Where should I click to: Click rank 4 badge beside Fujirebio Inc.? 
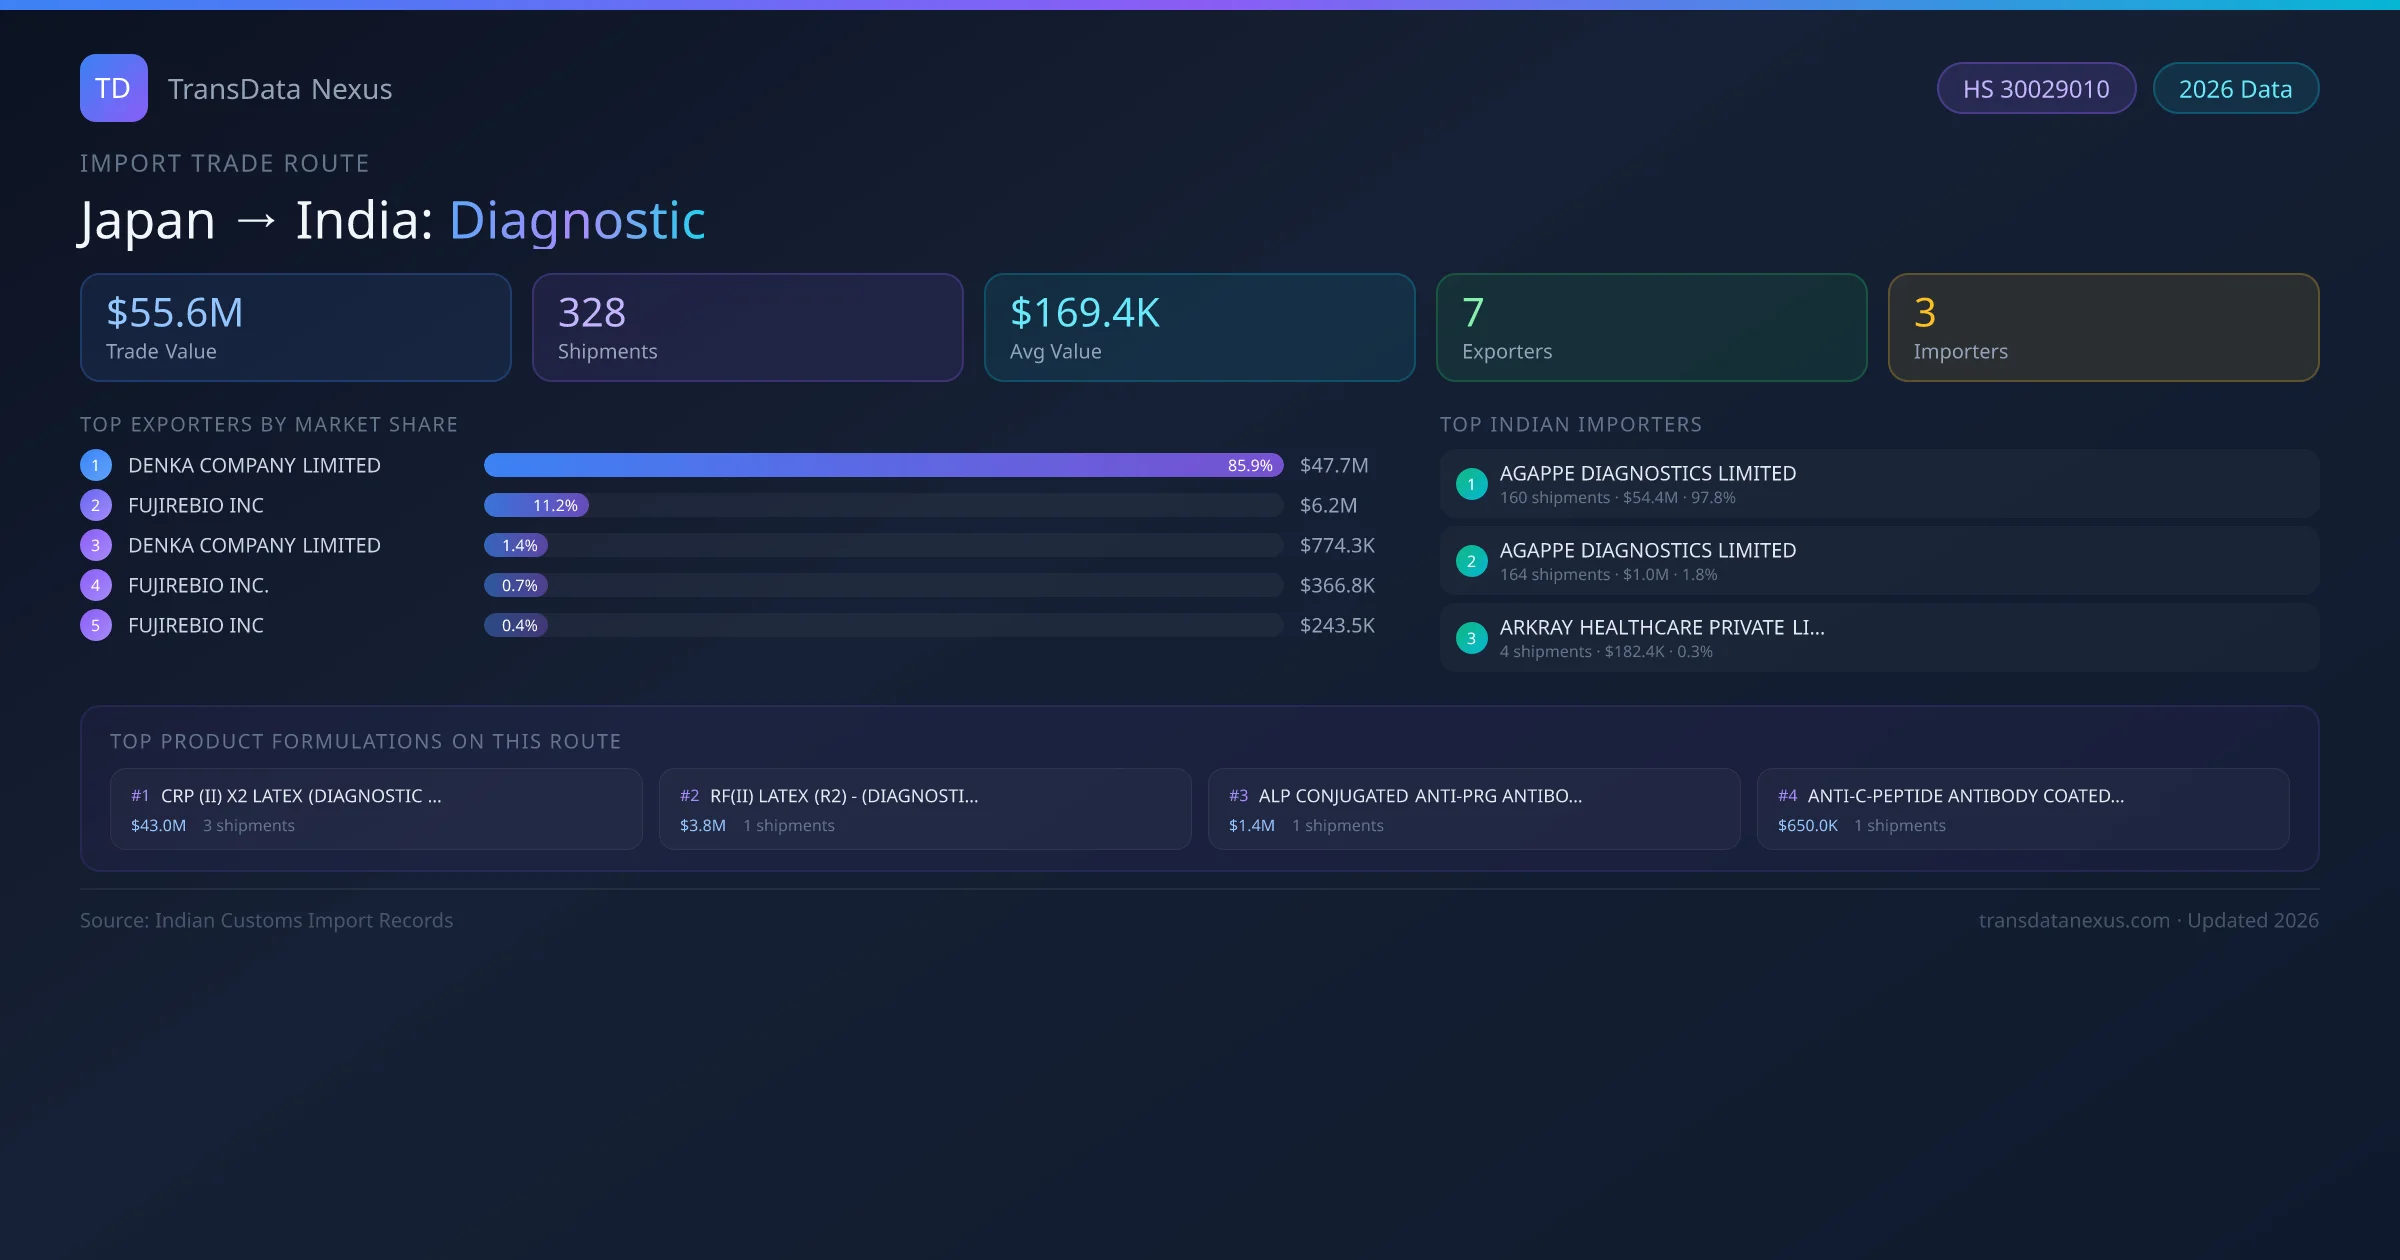point(96,585)
